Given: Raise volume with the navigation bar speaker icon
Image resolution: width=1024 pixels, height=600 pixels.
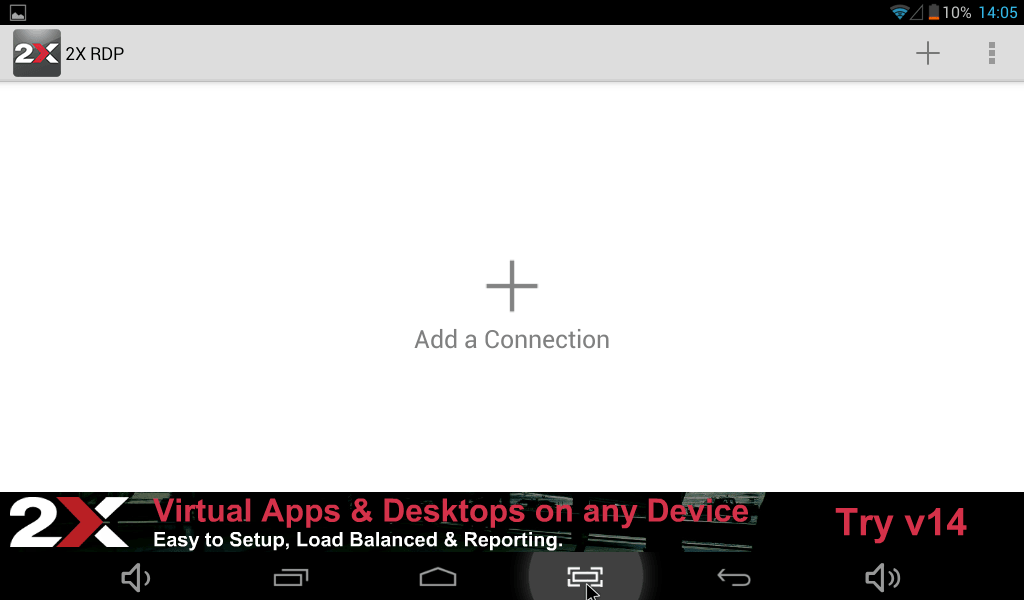Looking at the screenshot, I should pyautogui.click(x=883, y=578).
